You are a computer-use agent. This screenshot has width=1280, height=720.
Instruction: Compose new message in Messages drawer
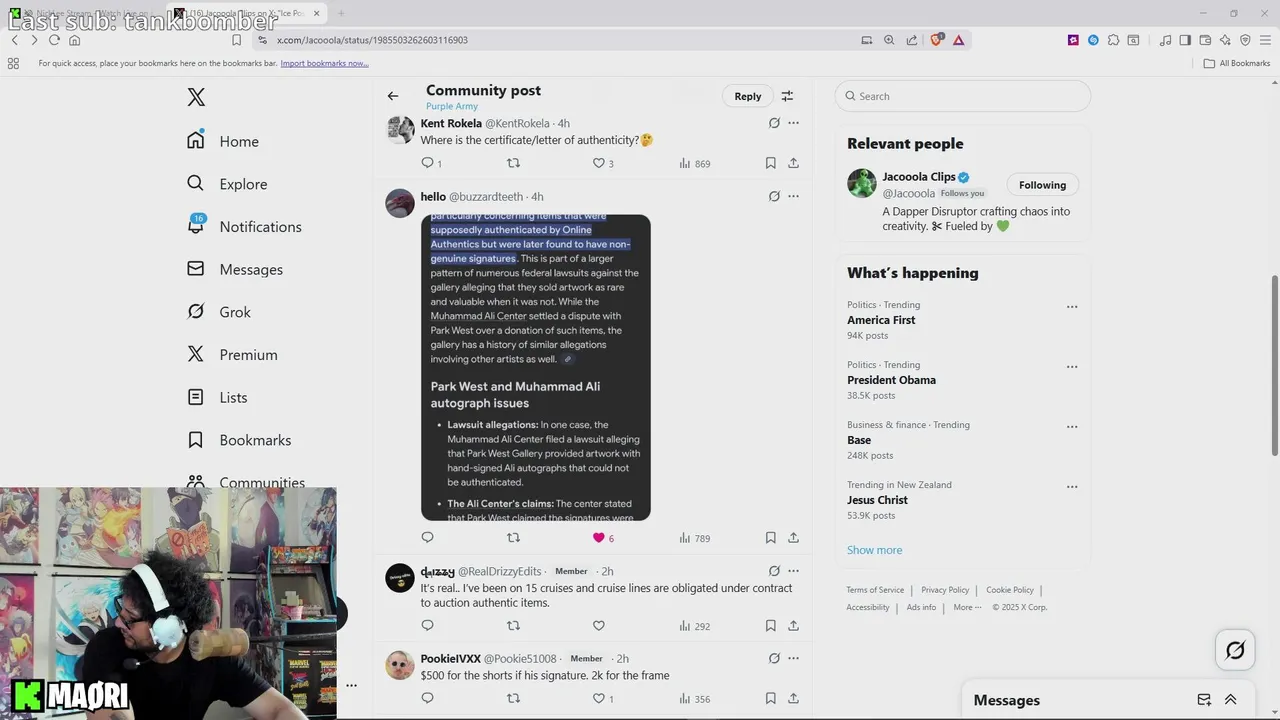(x=1204, y=700)
